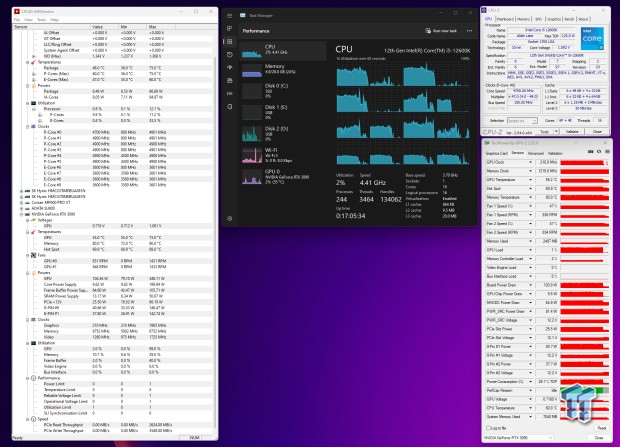
Task: Open the Memory Clock sensor dropdown in GPU-Z
Action: point(530,171)
